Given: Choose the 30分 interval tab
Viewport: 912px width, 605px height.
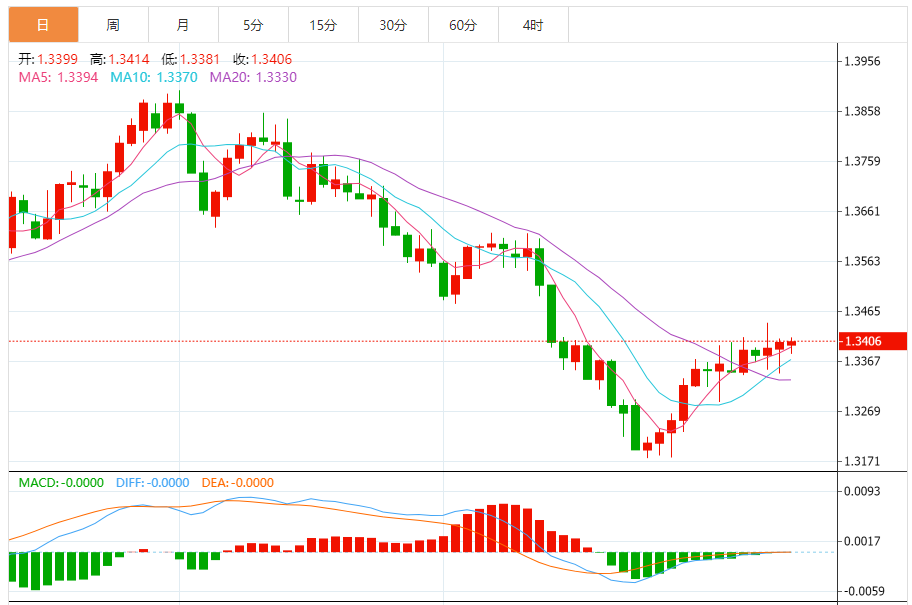Looking at the screenshot, I should point(393,25).
